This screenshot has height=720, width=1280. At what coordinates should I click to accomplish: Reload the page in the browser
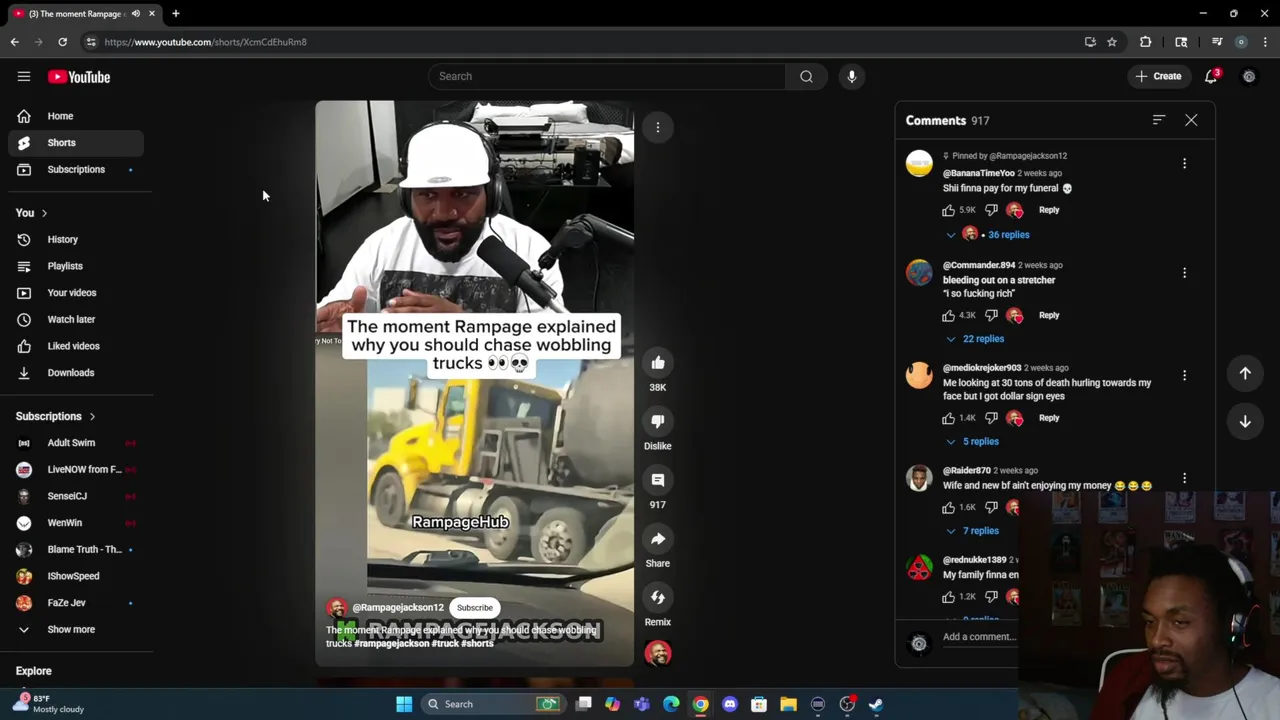click(x=62, y=42)
